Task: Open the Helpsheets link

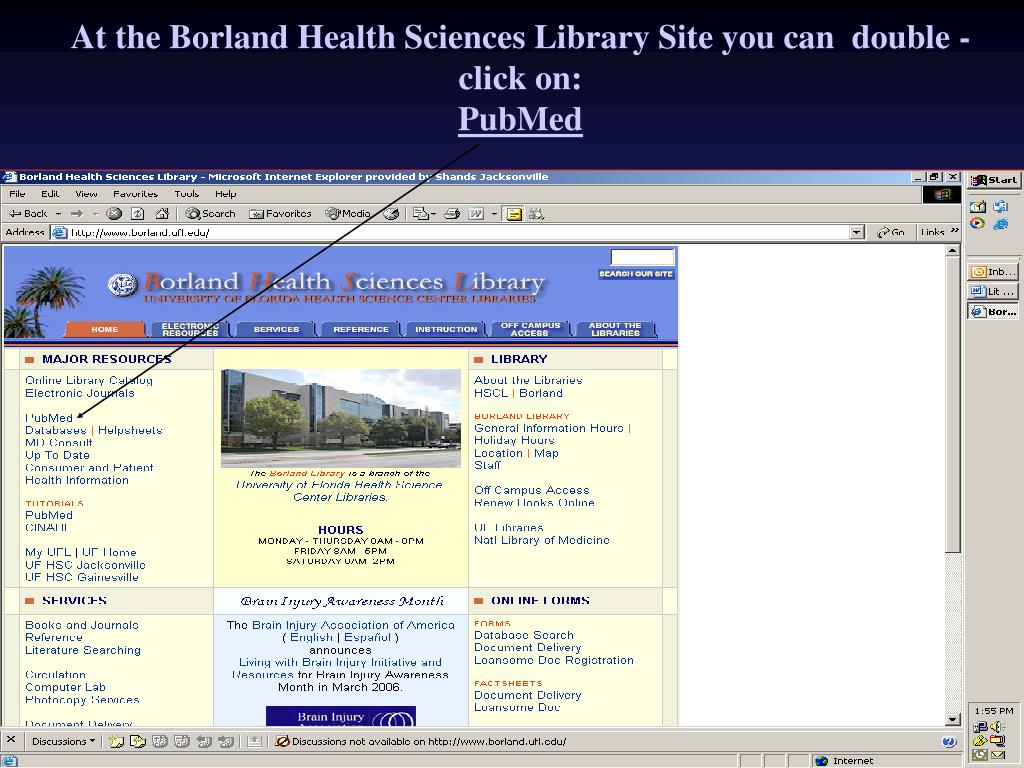Action: click(130, 430)
